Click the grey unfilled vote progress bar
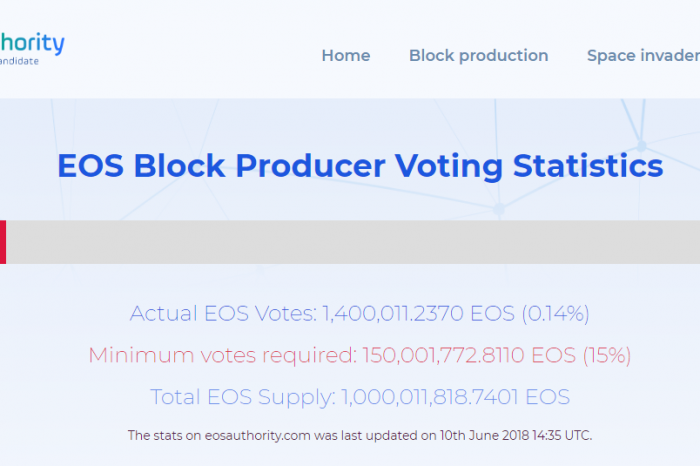 pos(353,242)
